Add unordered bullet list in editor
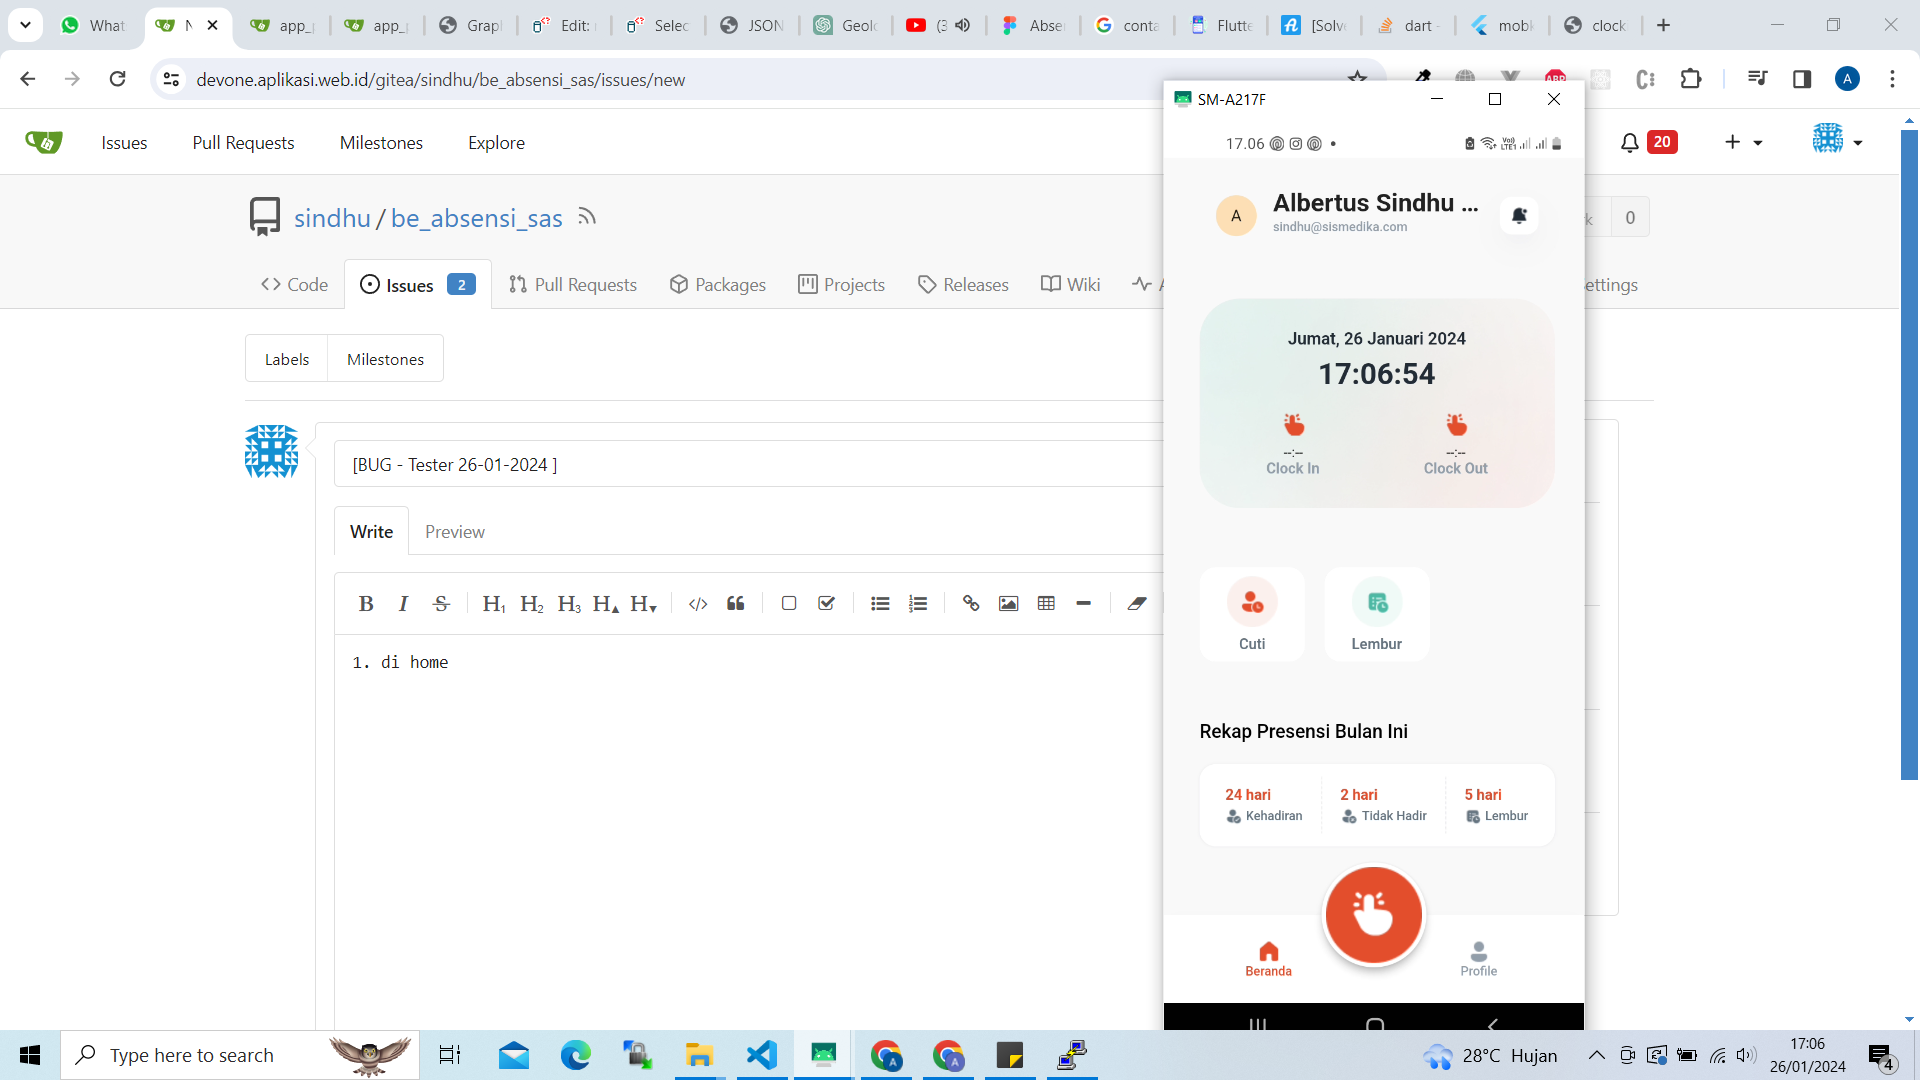 coord(880,603)
